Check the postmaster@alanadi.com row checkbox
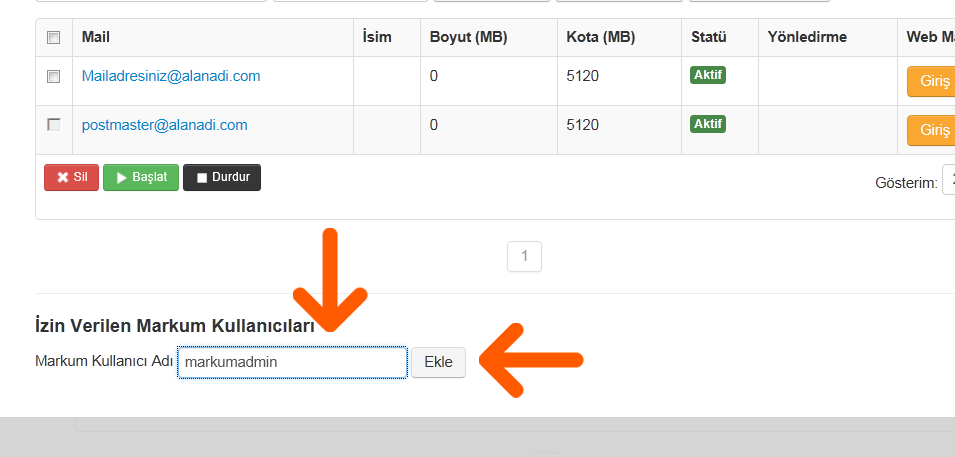 click(x=54, y=125)
